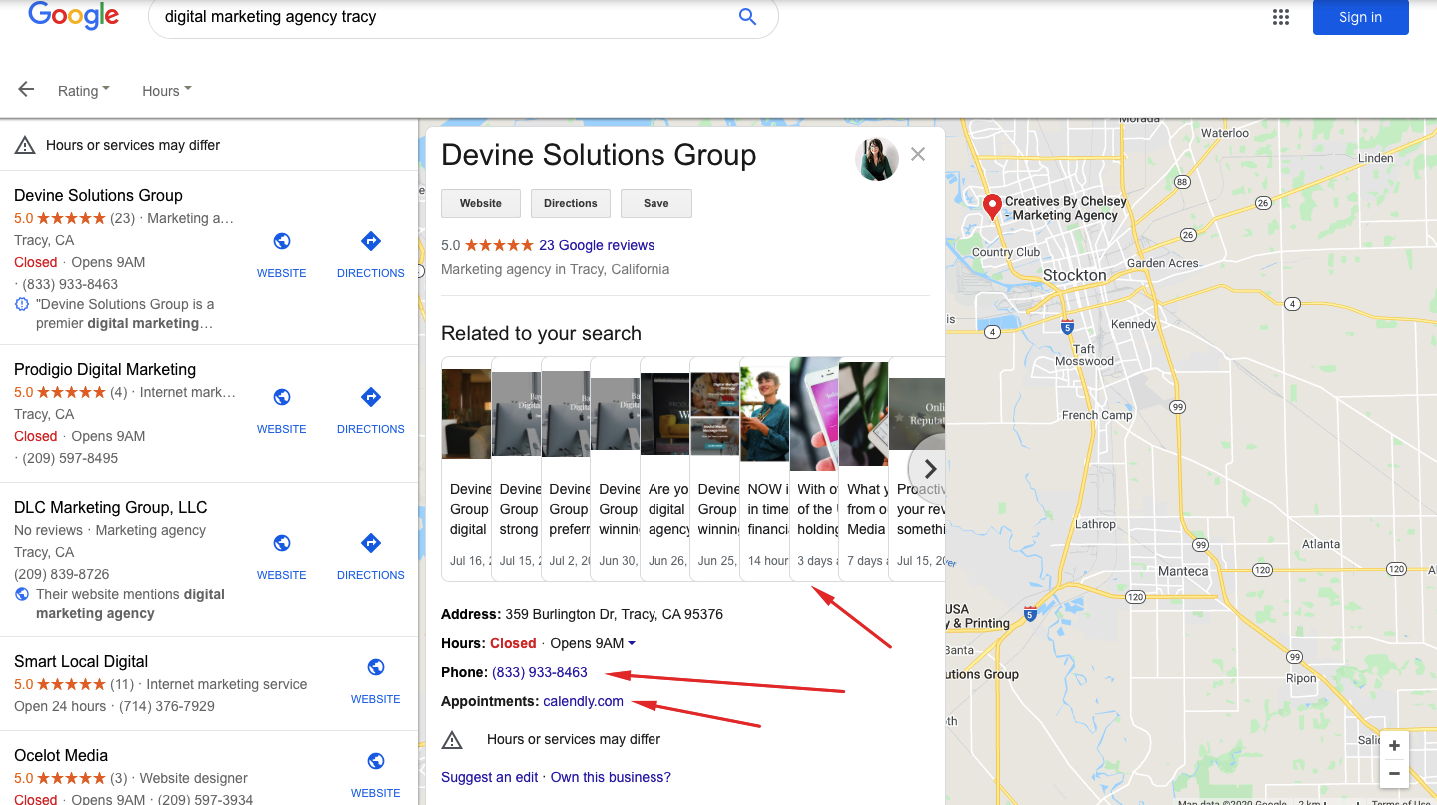This screenshot has height=805, width=1437.
Task: Get directions to Devine Solutions Group listing
Action: pyautogui.click(x=371, y=241)
